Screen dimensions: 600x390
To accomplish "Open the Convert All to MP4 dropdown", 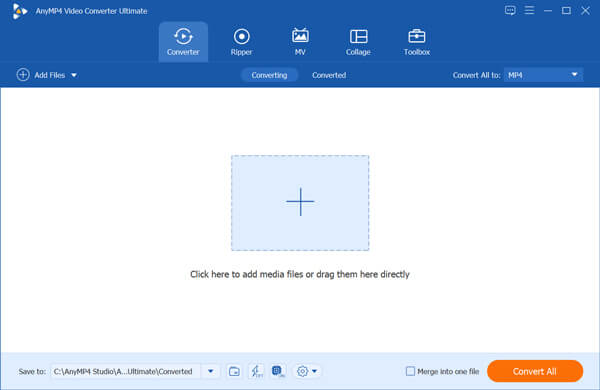I will 543,75.
